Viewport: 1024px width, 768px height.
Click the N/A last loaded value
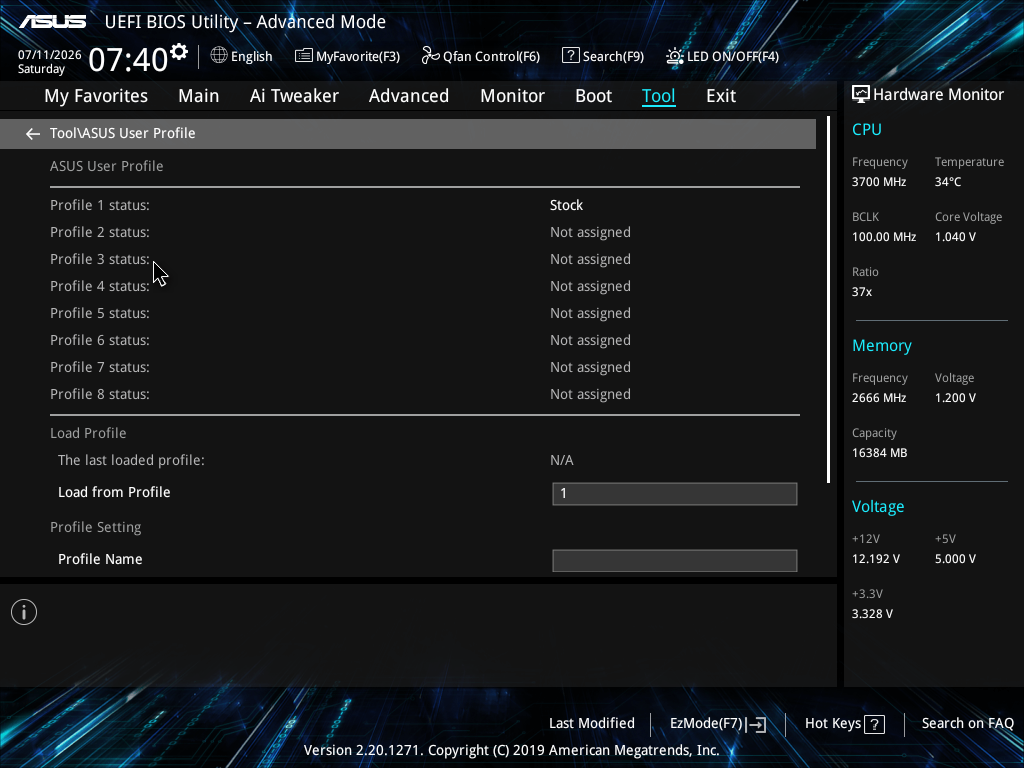(562, 460)
